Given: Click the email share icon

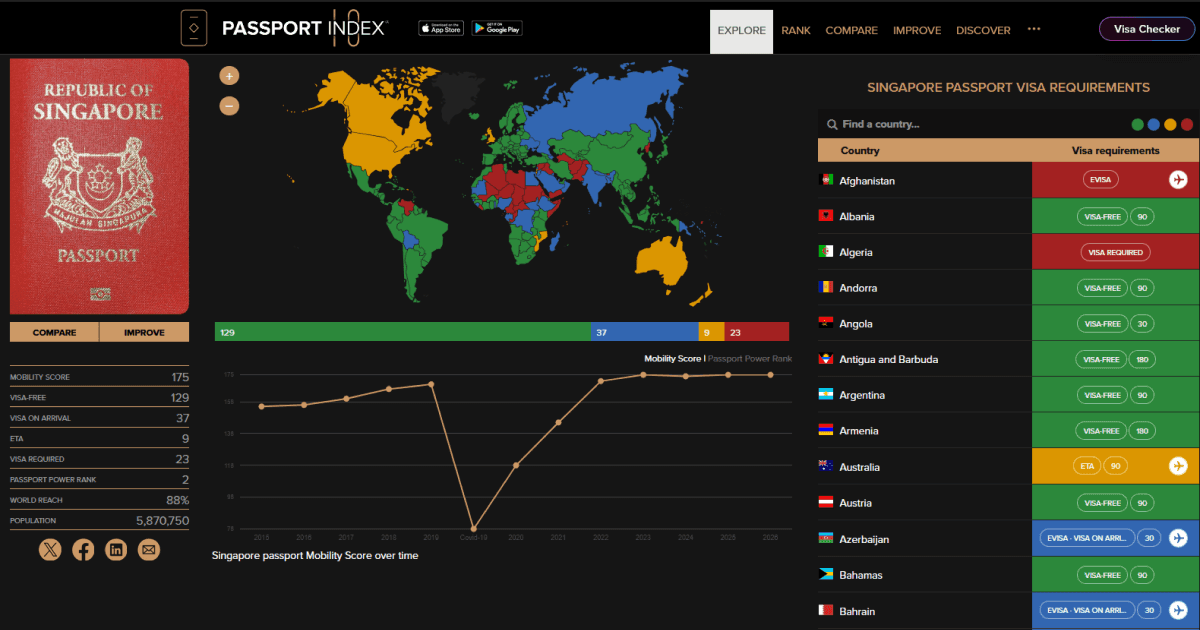Looking at the screenshot, I should pyautogui.click(x=149, y=549).
